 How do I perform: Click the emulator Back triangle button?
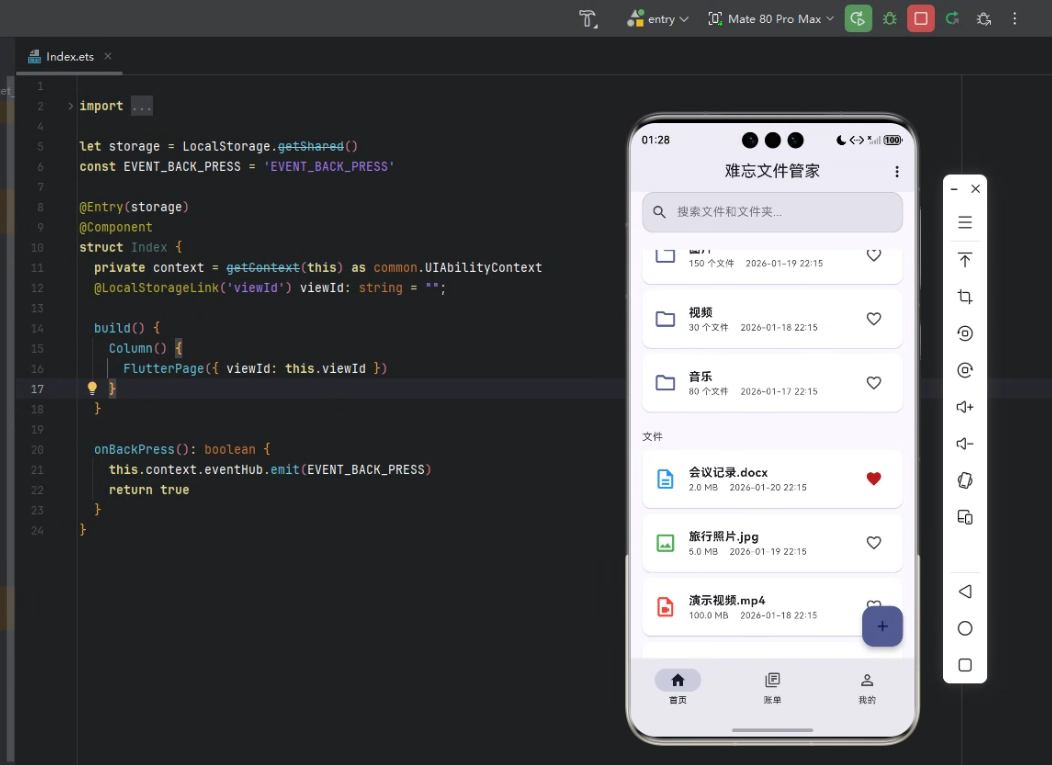965,591
